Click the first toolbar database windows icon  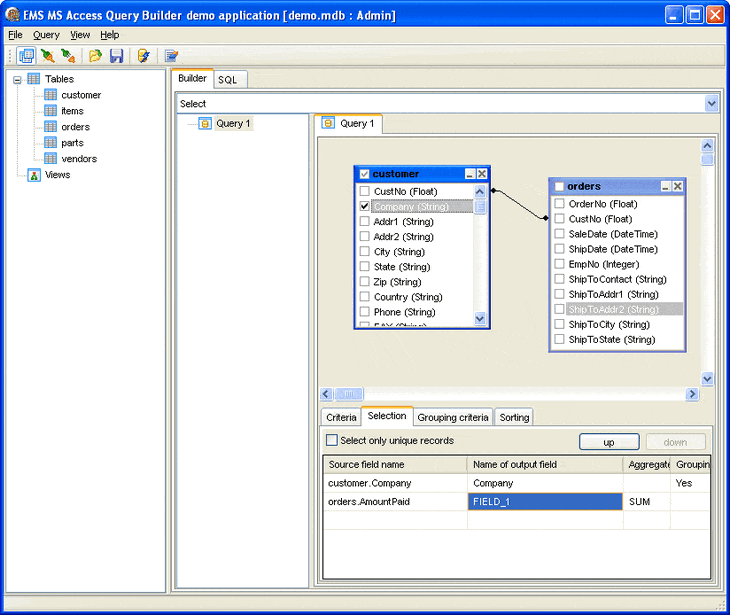(26, 56)
